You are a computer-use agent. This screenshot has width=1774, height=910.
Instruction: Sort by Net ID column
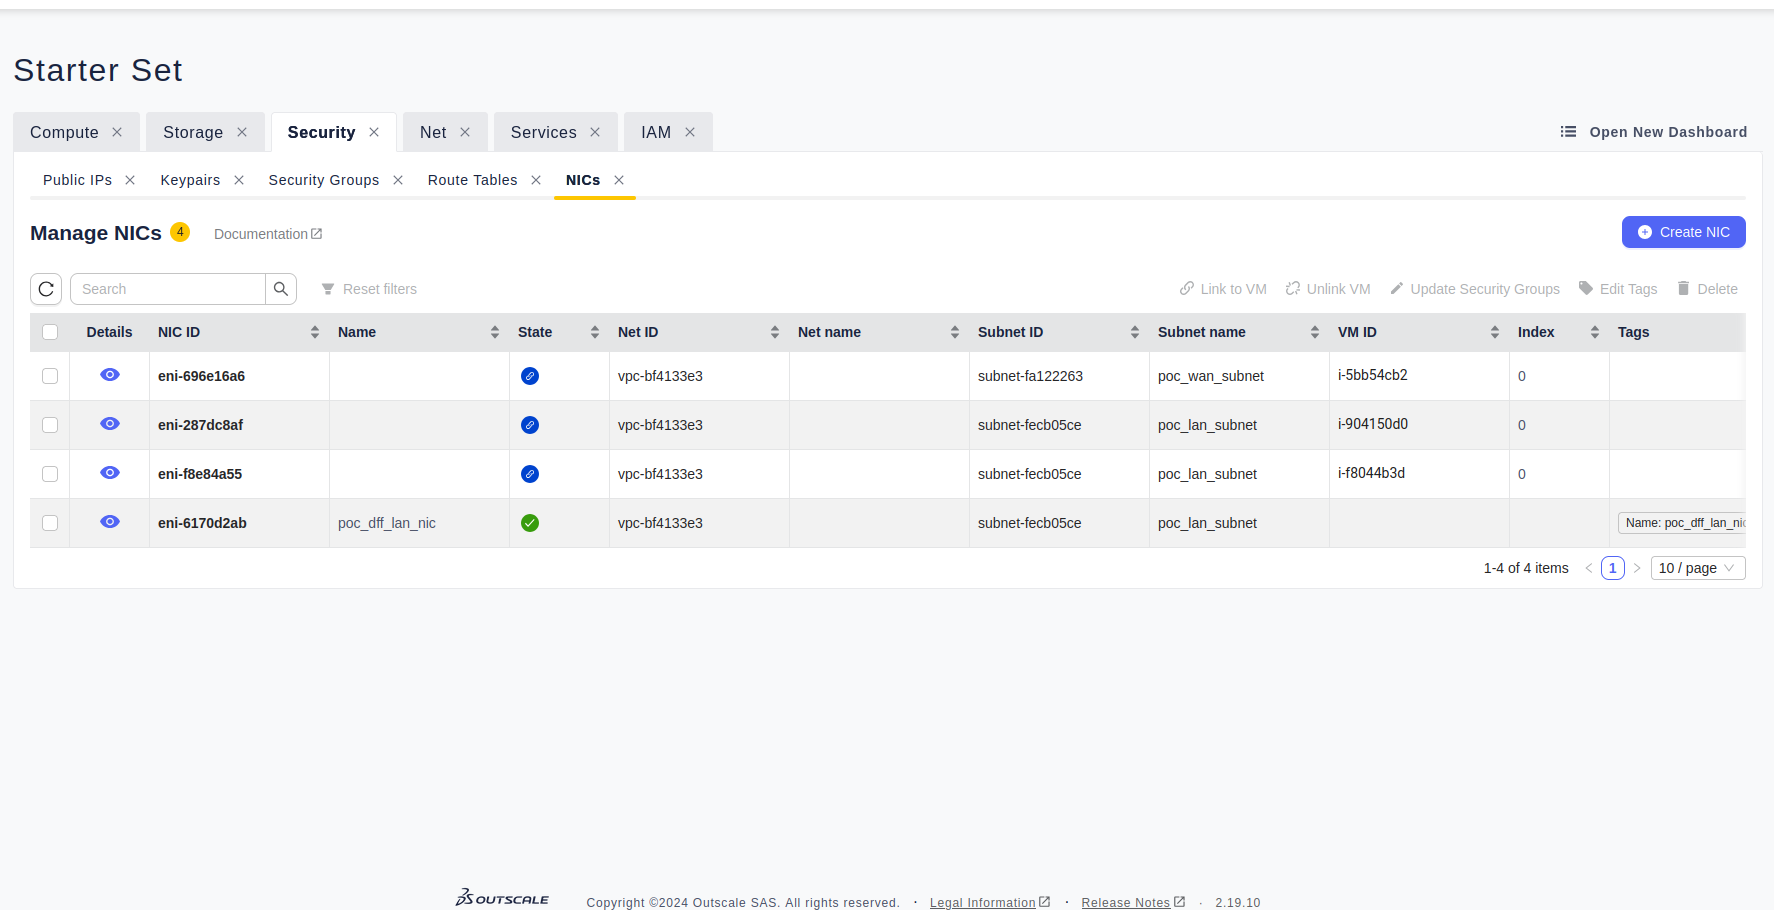tap(775, 332)
